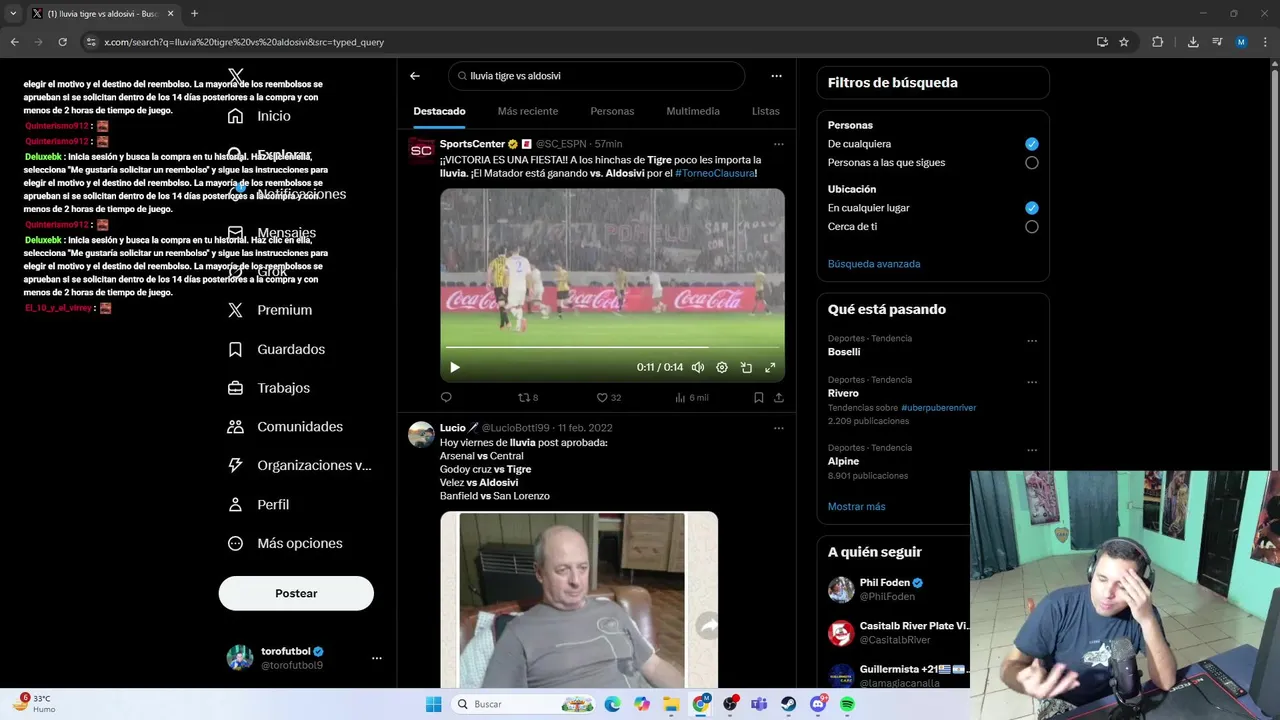Click the #TorneoClausura hashtag
Viewport: 1280px width, 720px height.
click(x=715, y=173)
